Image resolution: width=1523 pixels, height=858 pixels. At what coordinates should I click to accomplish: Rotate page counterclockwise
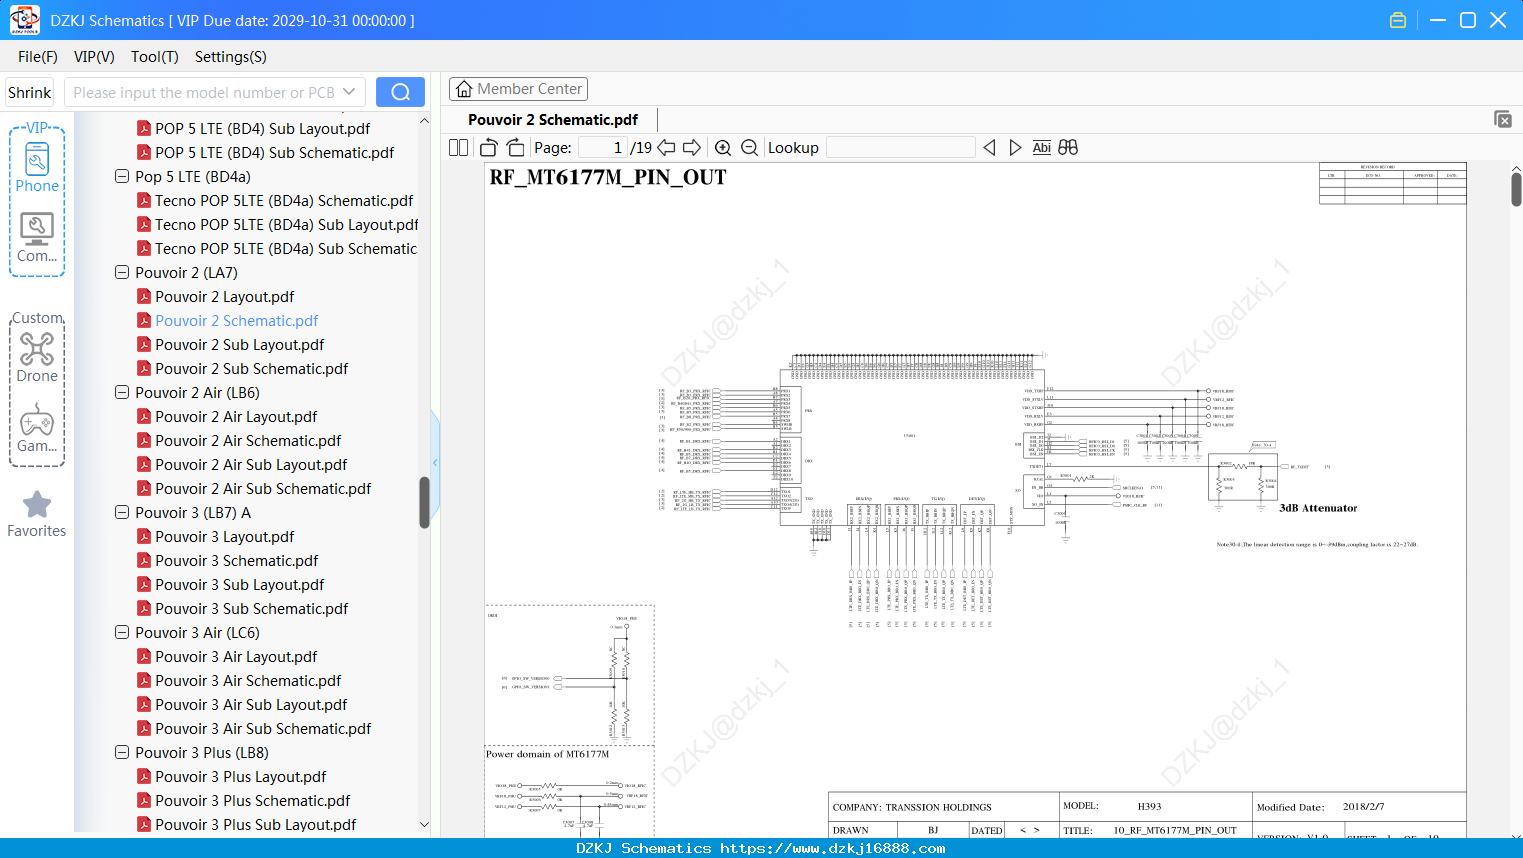(488, 148)
